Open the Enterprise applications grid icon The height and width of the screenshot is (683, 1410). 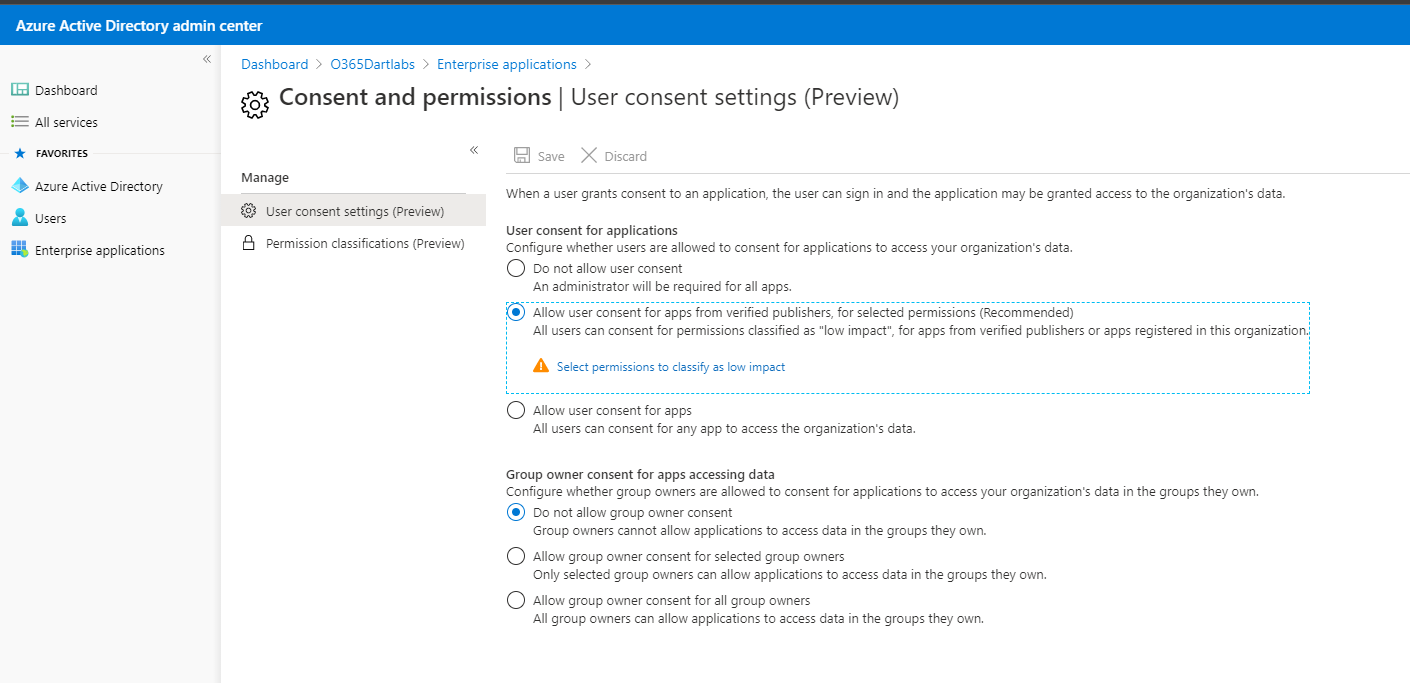tap(20, 250)
